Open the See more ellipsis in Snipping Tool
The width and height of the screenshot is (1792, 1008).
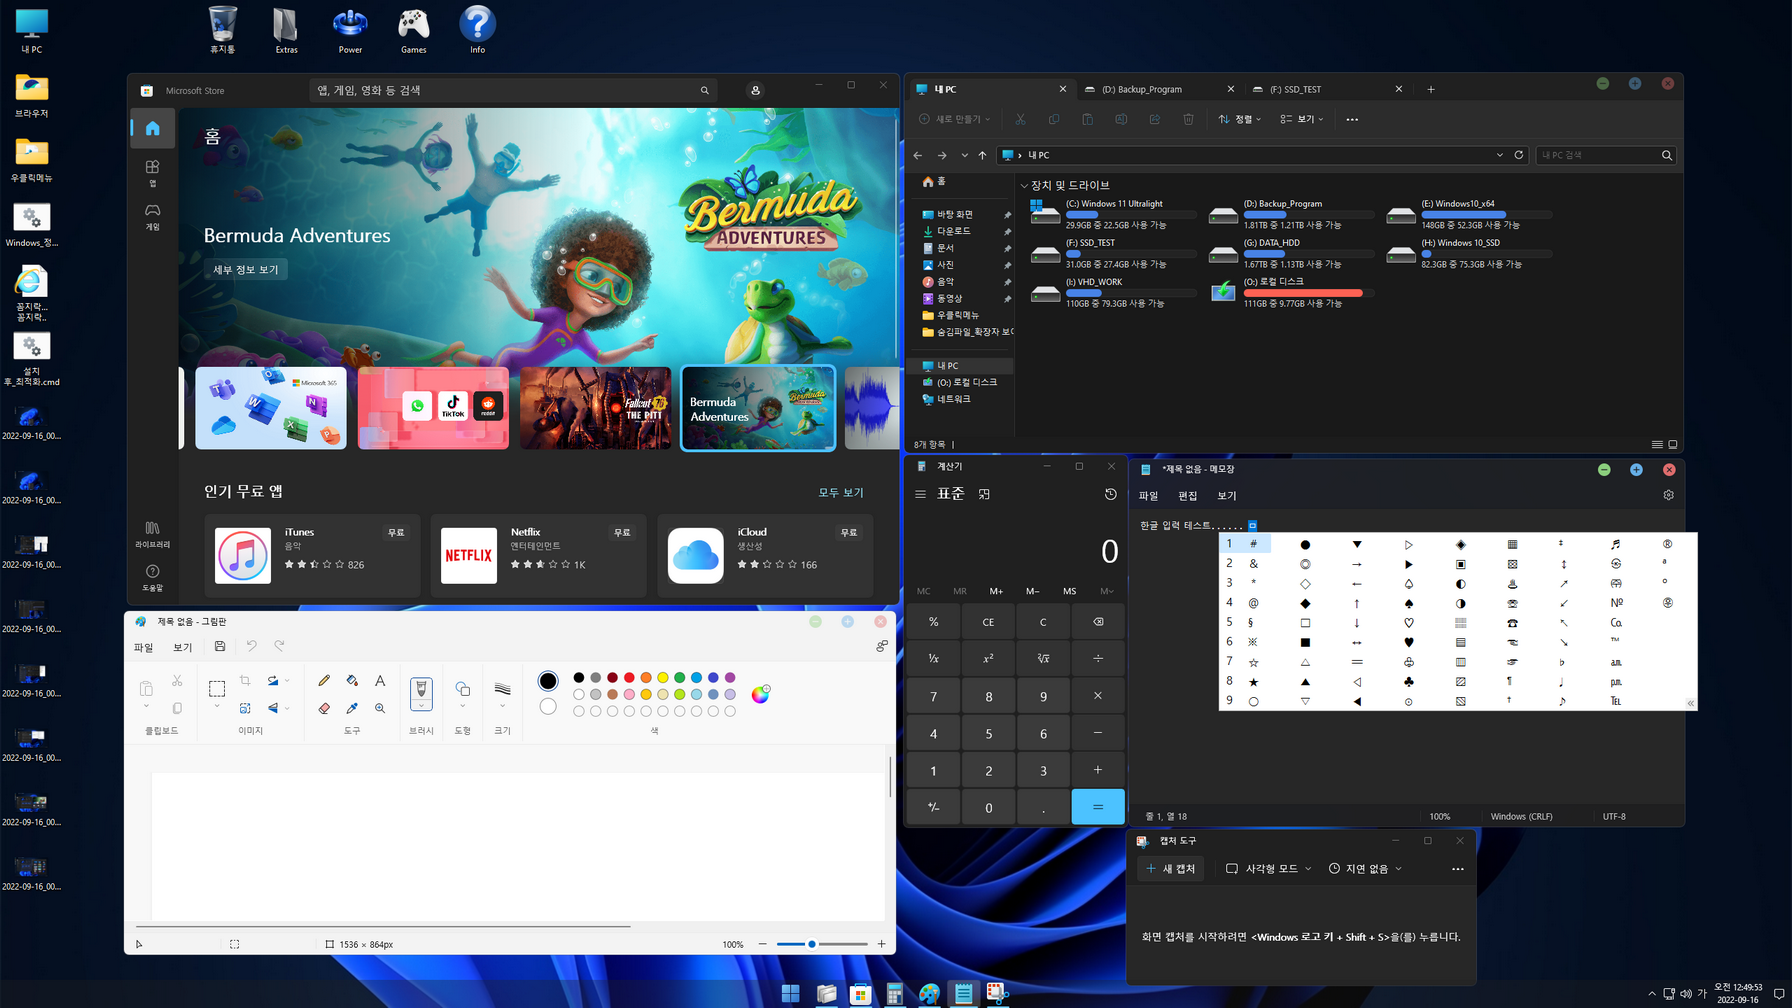(1457, 868)
